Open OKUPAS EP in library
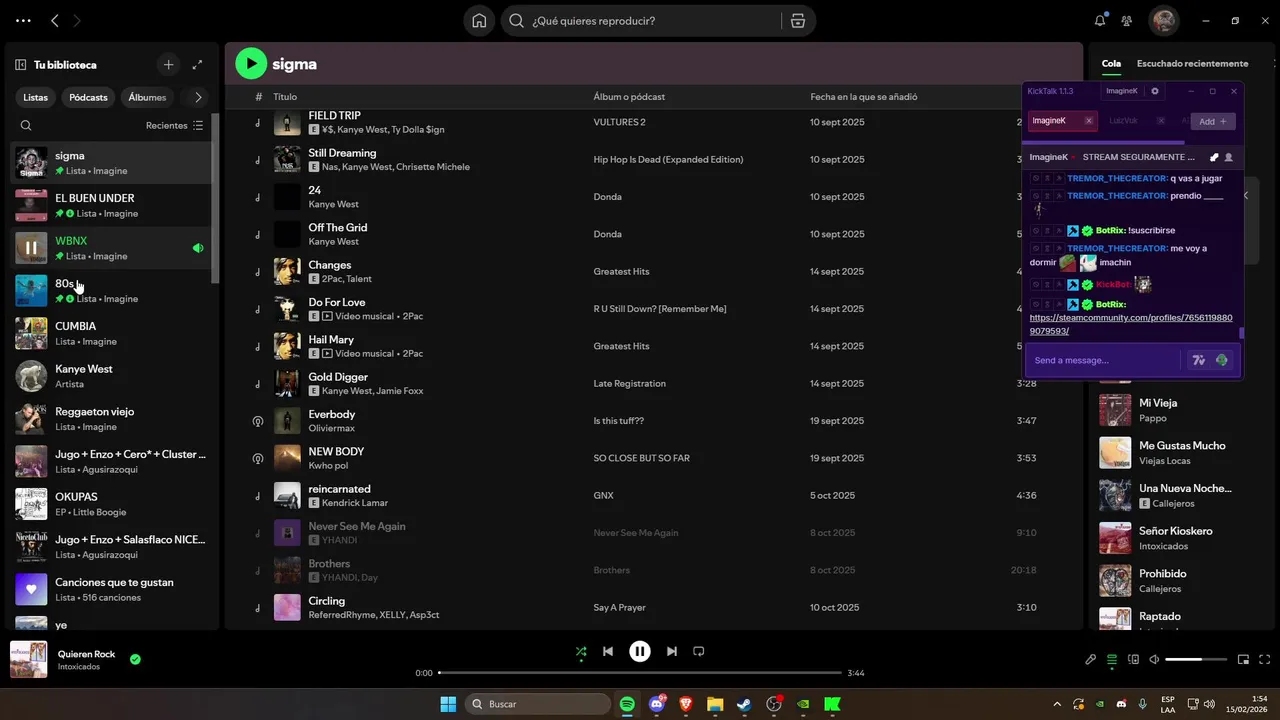Screen dimensions: 1280x720 point(111,504)
